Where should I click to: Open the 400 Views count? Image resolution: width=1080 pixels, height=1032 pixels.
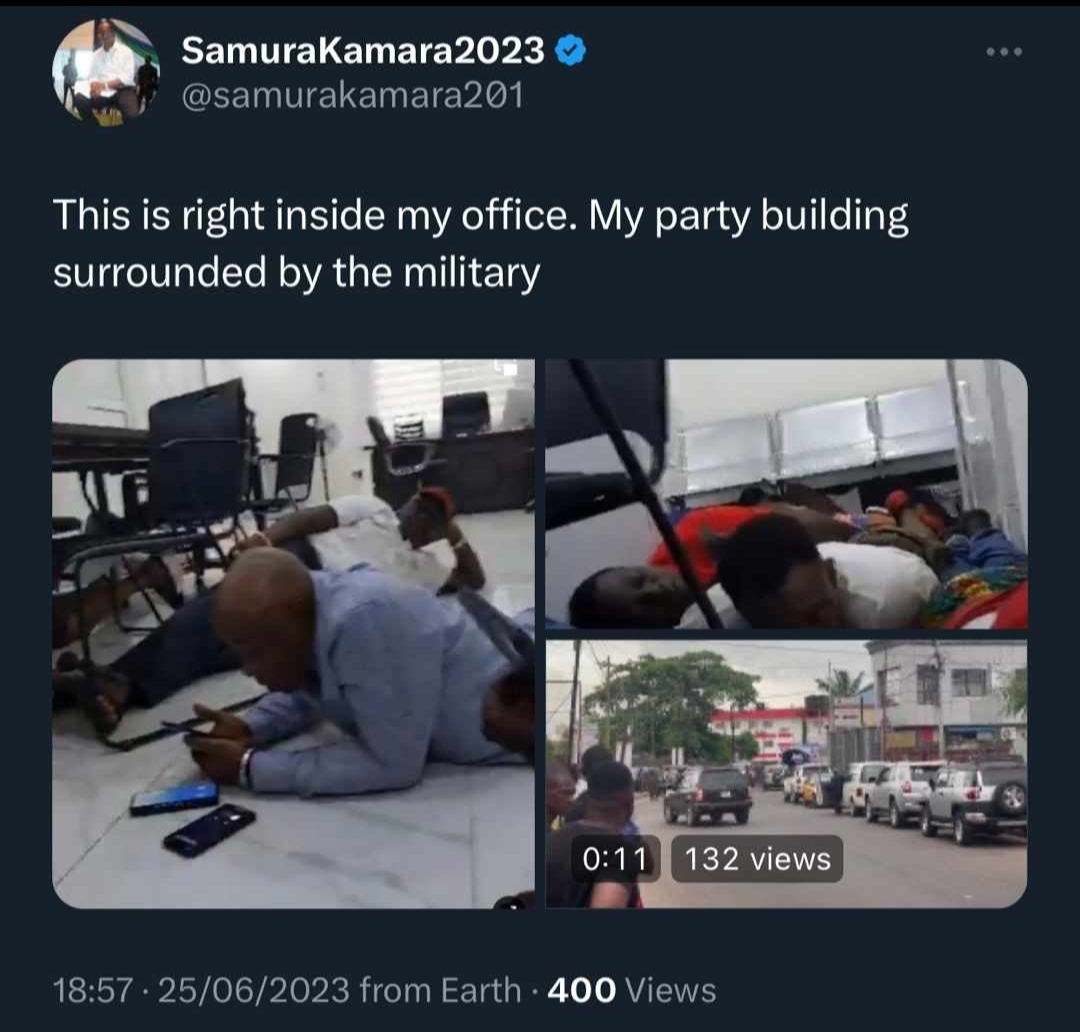[x=632, y=990]
